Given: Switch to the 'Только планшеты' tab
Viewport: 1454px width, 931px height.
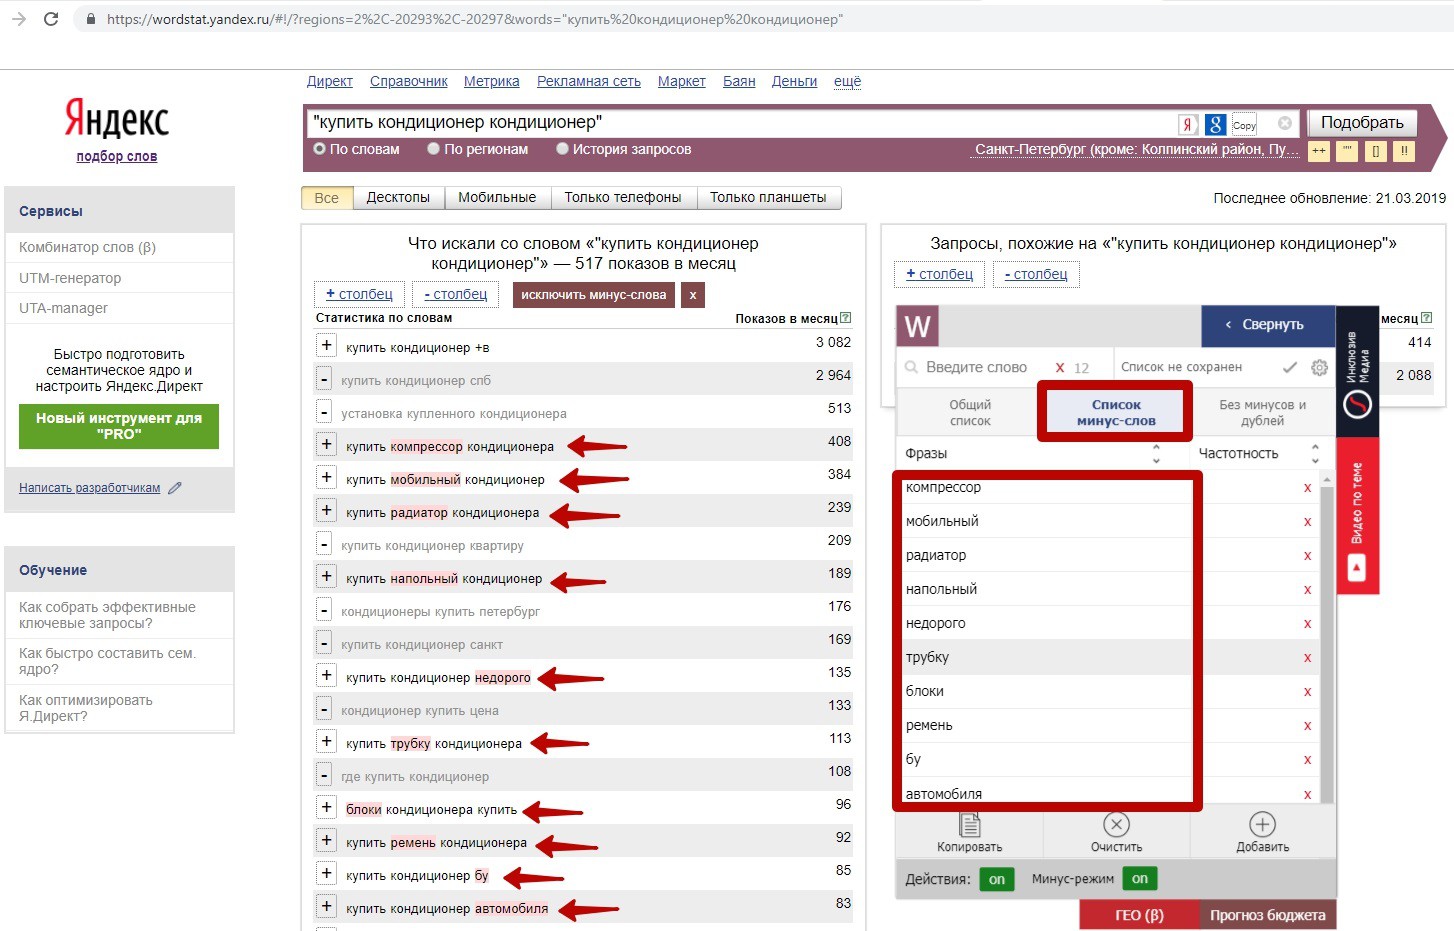Looking at the screenshot, I should tap(768, 198).
